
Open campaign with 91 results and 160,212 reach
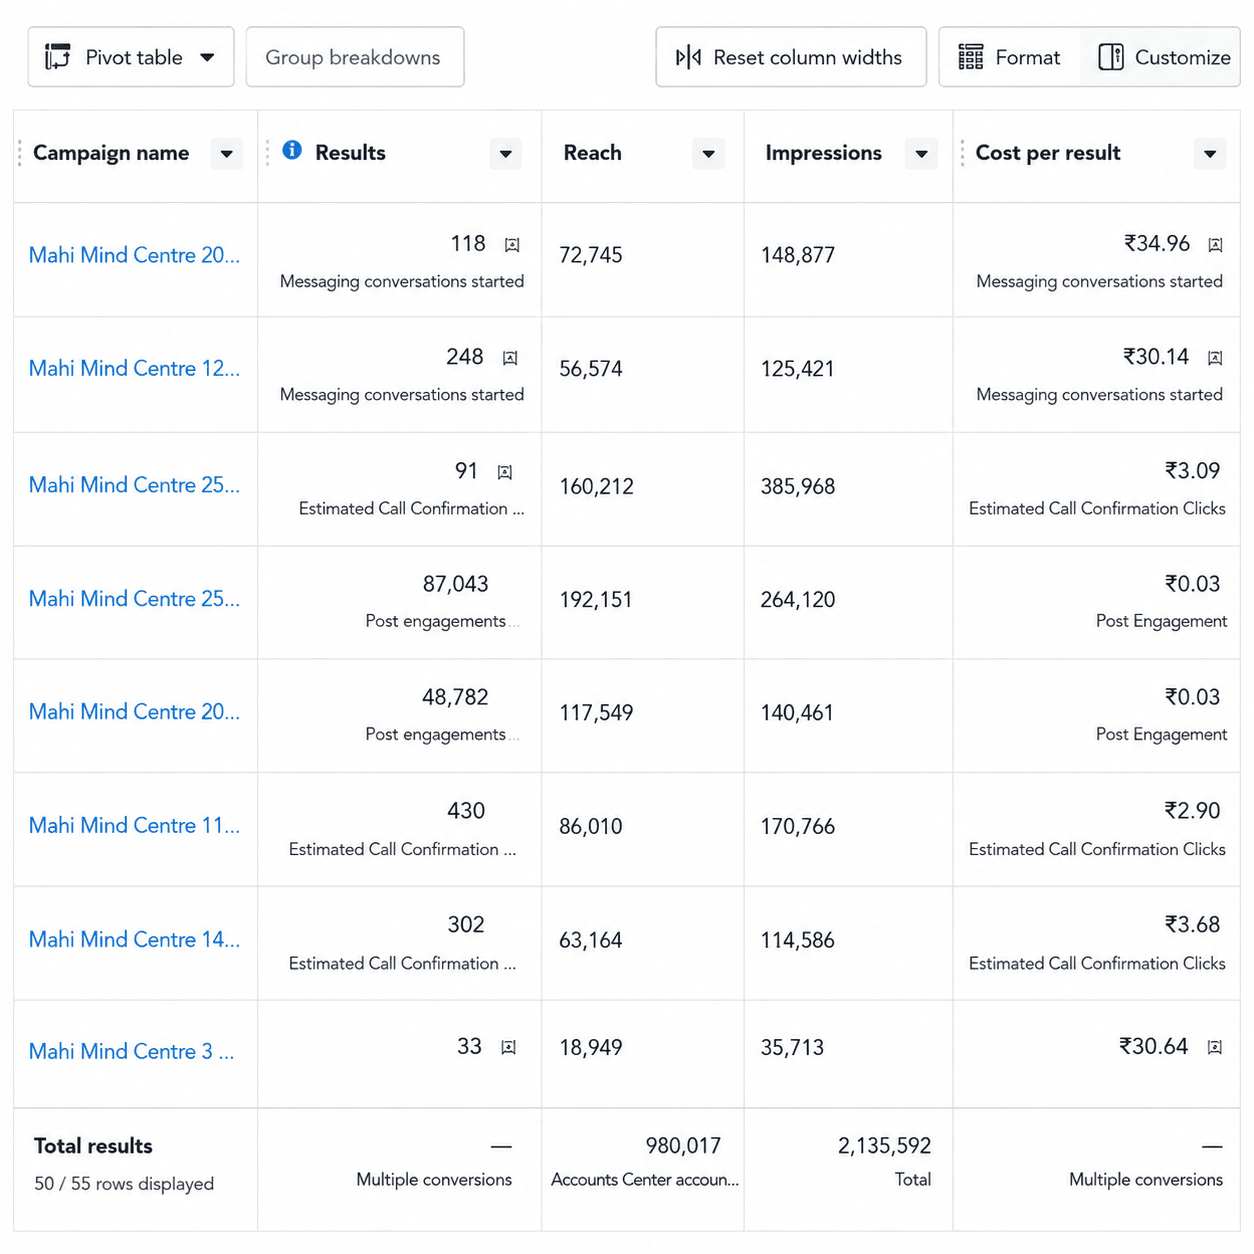134,485
